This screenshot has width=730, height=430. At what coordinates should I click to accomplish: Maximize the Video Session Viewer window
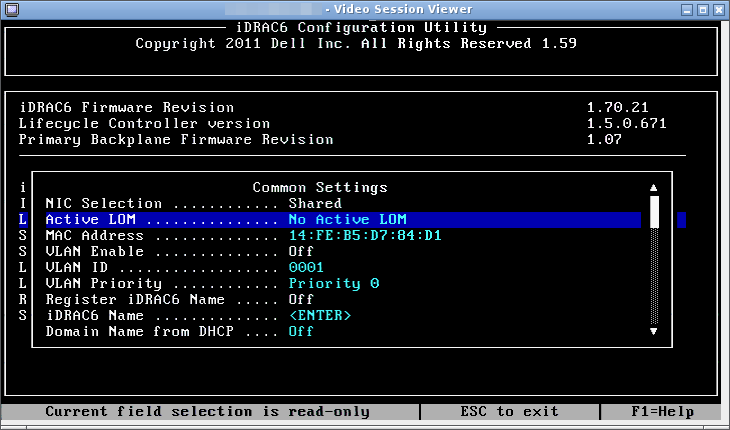[703, 10]
